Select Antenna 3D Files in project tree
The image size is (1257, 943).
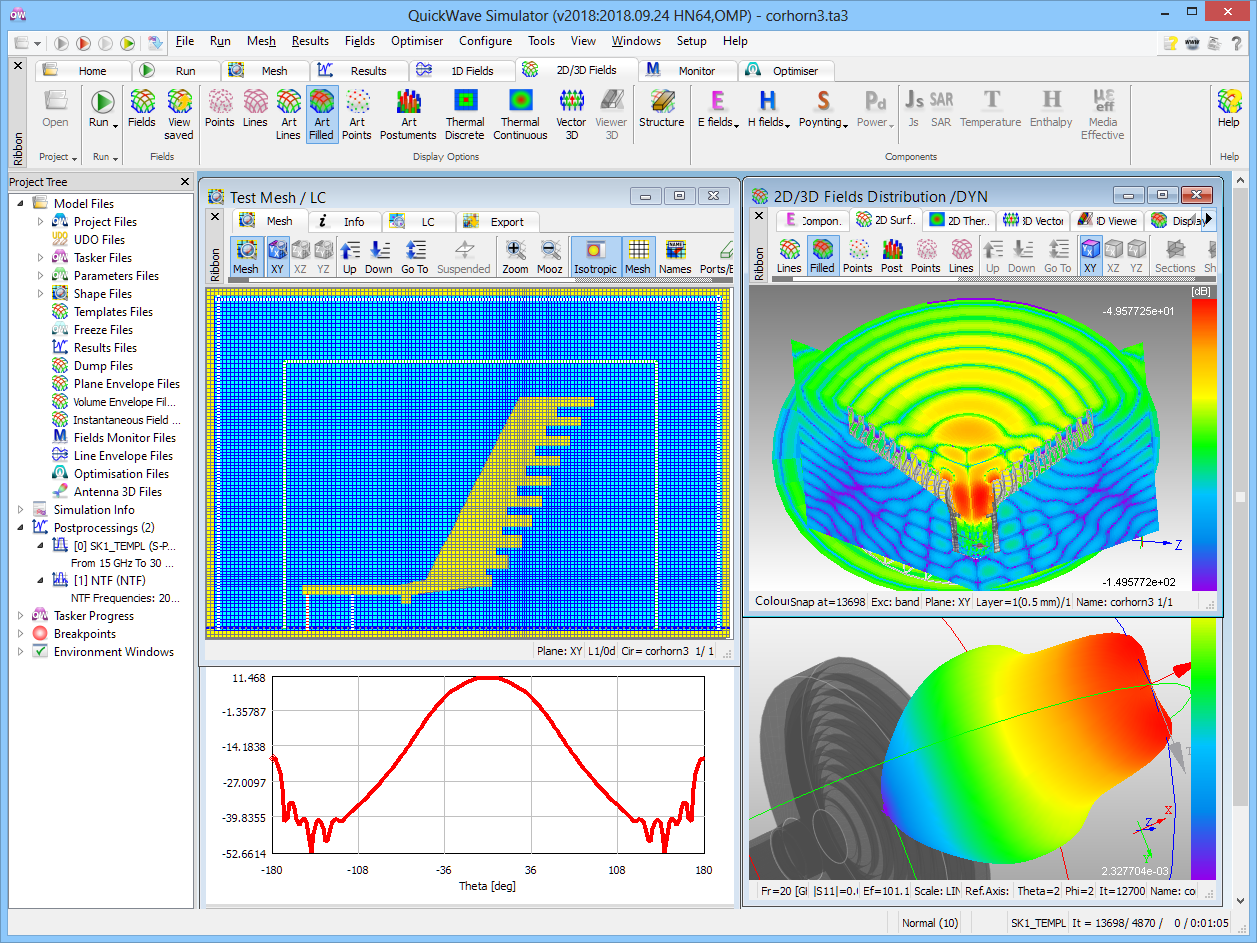click(117, 492)
